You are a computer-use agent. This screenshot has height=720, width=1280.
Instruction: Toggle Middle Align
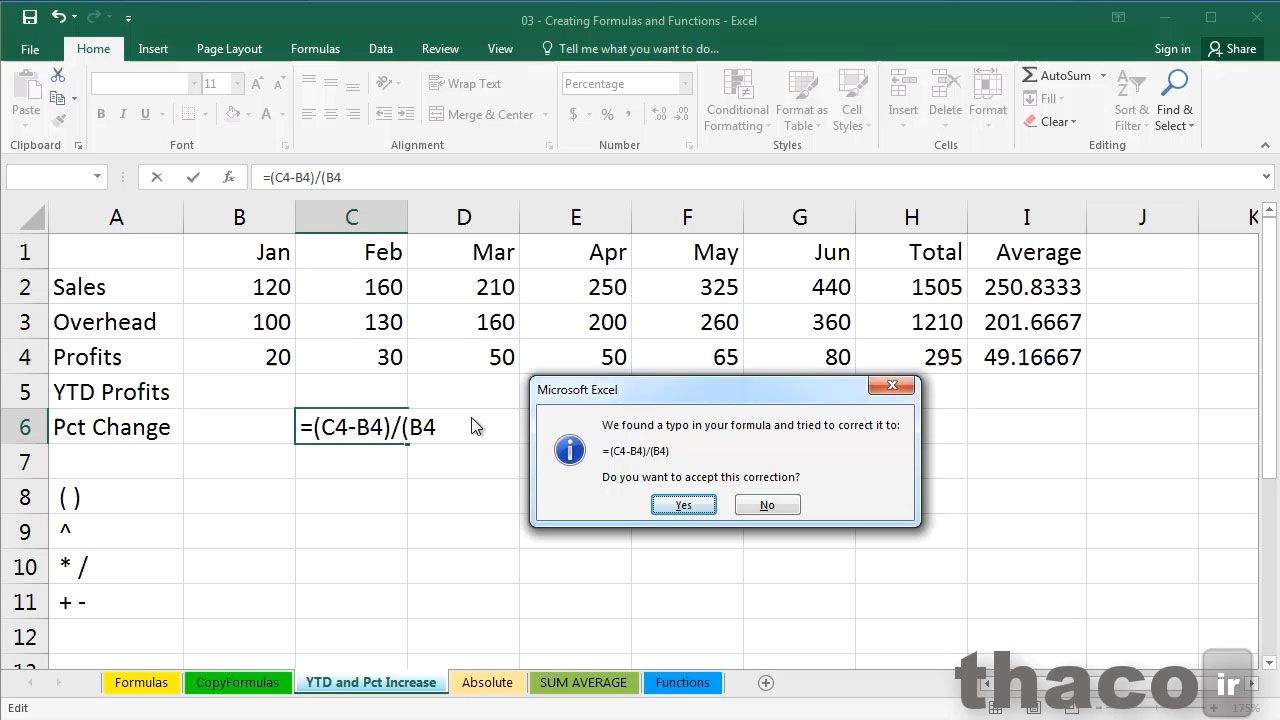(331, 84)
